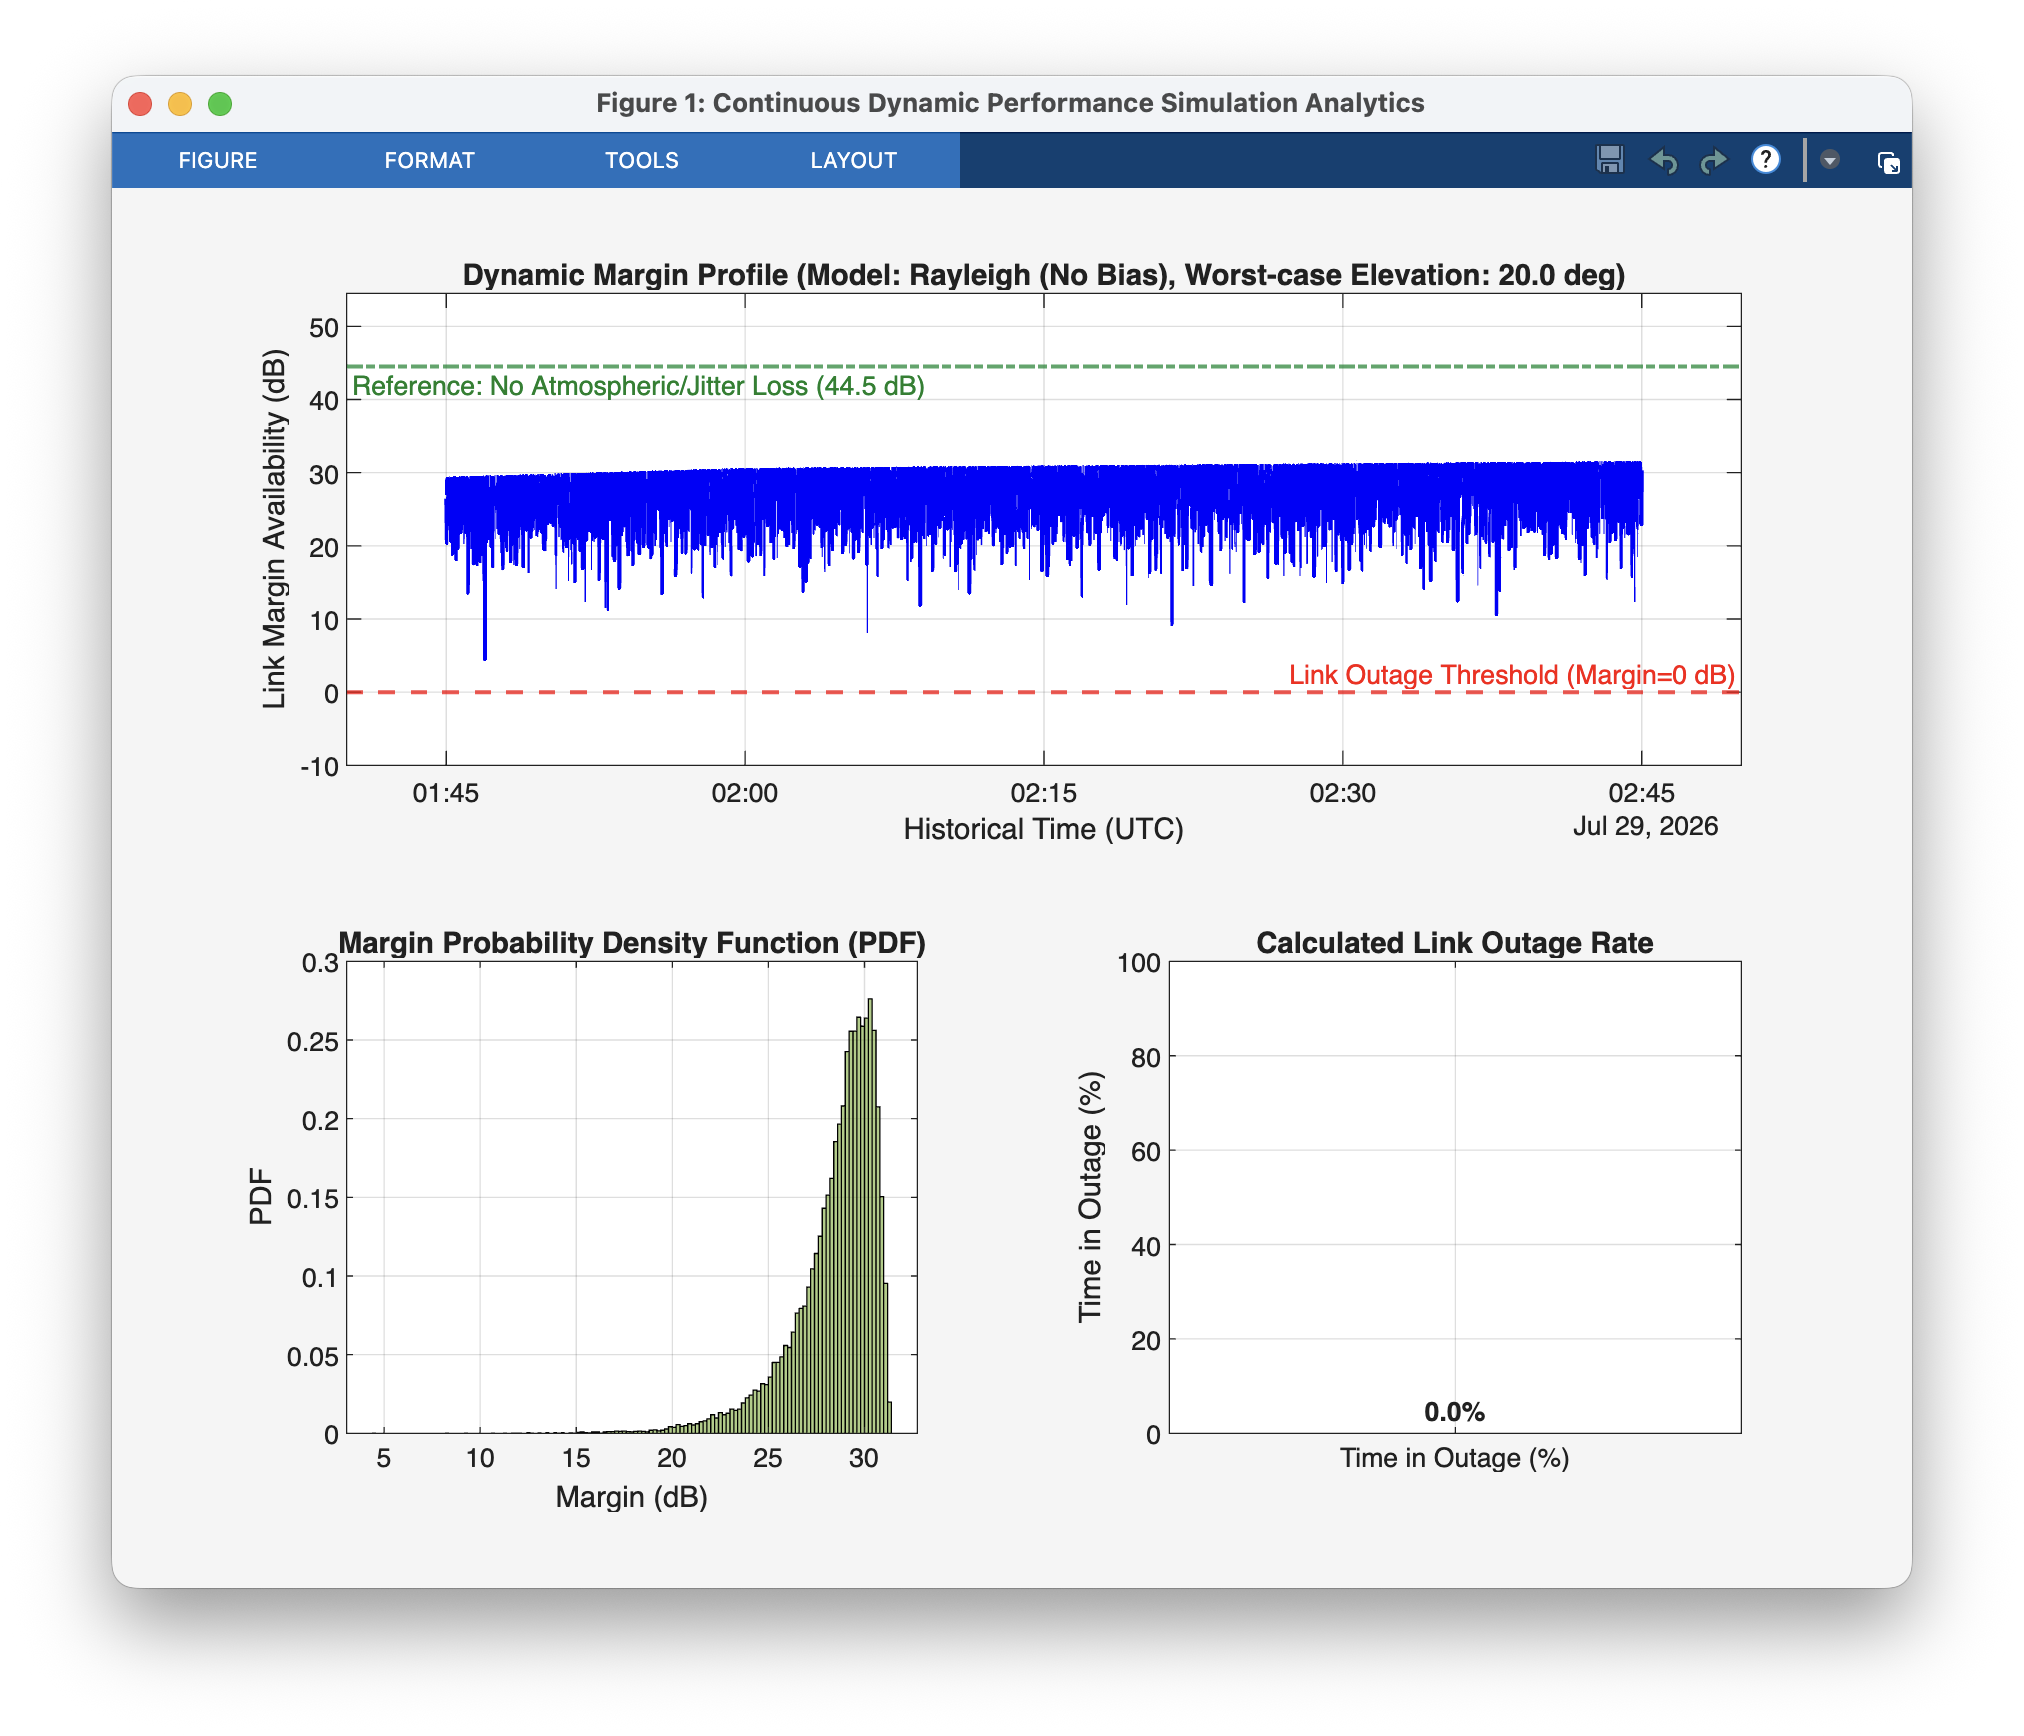Screen dimensions: 2024x1736
Task: Click the tallest green histogram bar
Action: [x=870, y=1215]
